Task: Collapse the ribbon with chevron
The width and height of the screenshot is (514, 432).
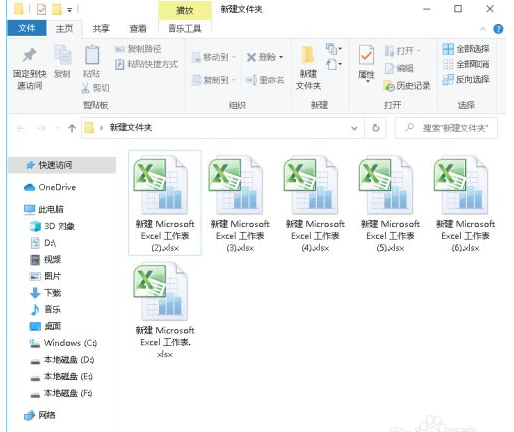Action: click(483, 29)
